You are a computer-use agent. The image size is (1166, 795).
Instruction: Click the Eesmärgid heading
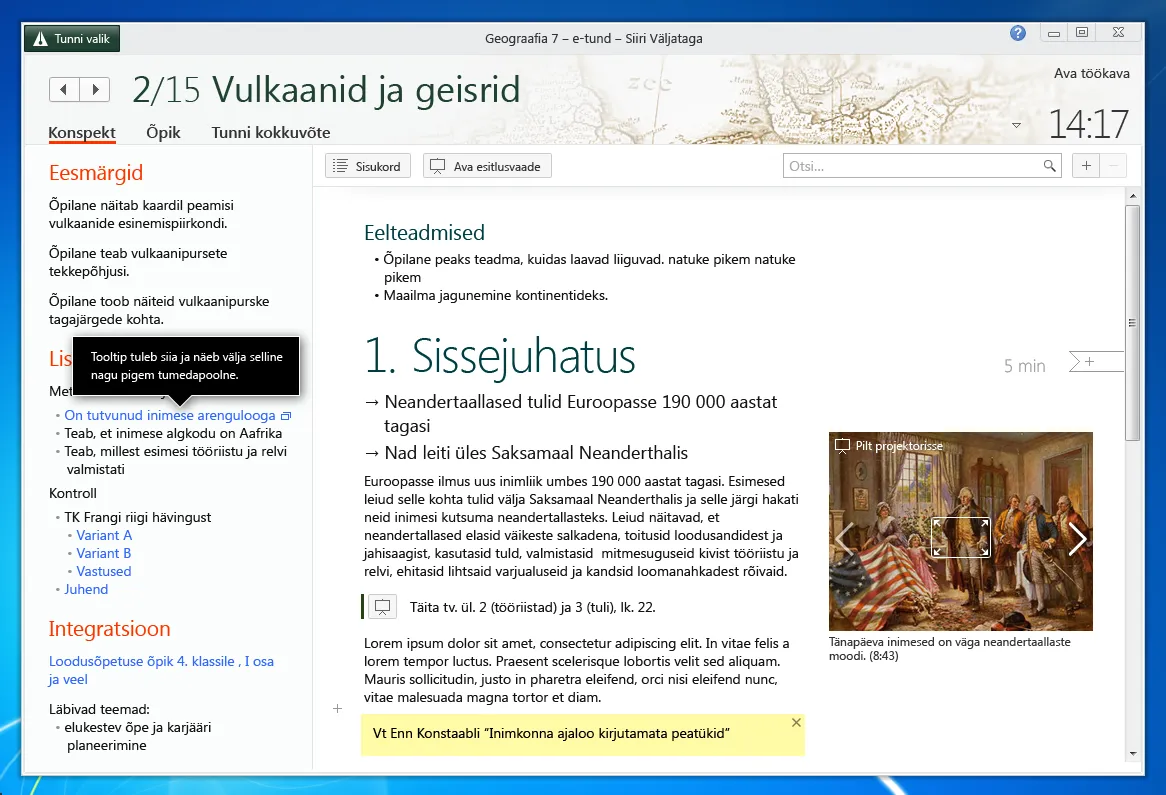[x=96, y=173]
